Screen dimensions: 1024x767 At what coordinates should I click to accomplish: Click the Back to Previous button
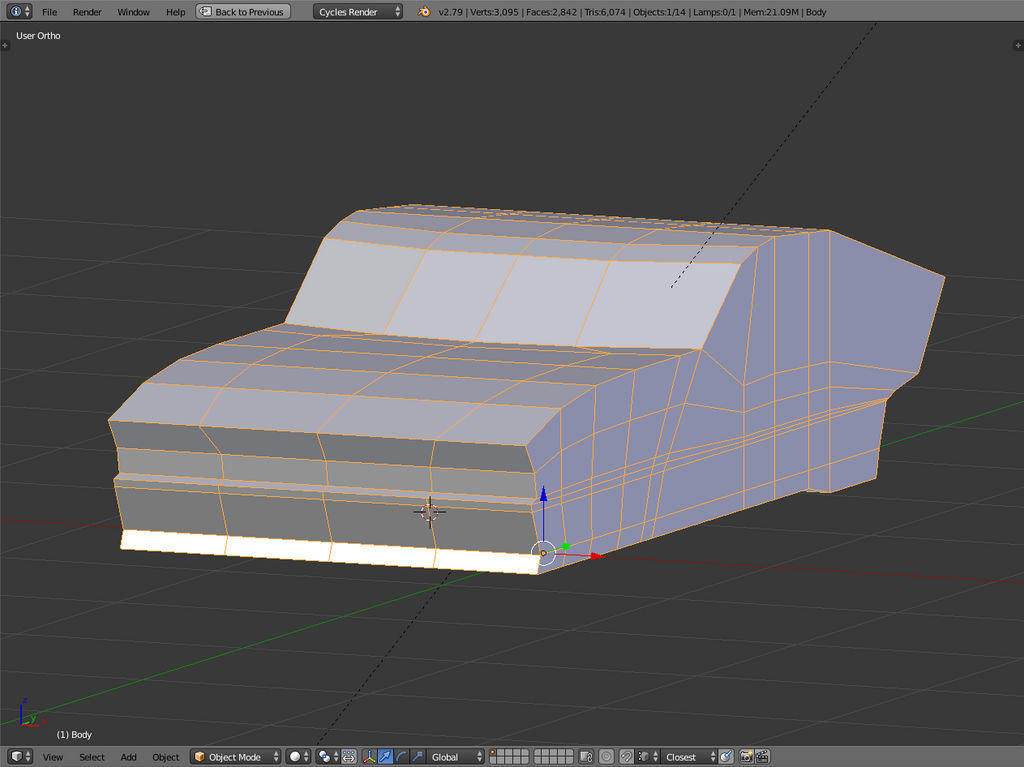pyautogui.click(x=242, y=12)
